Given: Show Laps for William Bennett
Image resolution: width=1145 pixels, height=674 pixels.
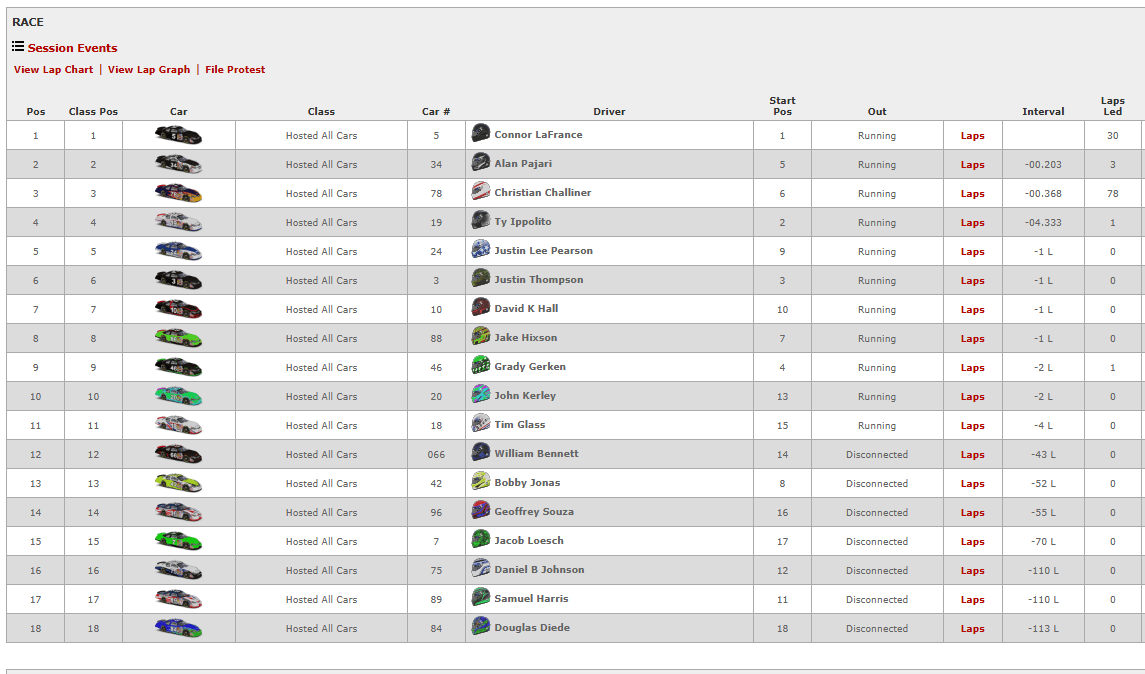Looking at the screenshot, I should click(972, 455).
